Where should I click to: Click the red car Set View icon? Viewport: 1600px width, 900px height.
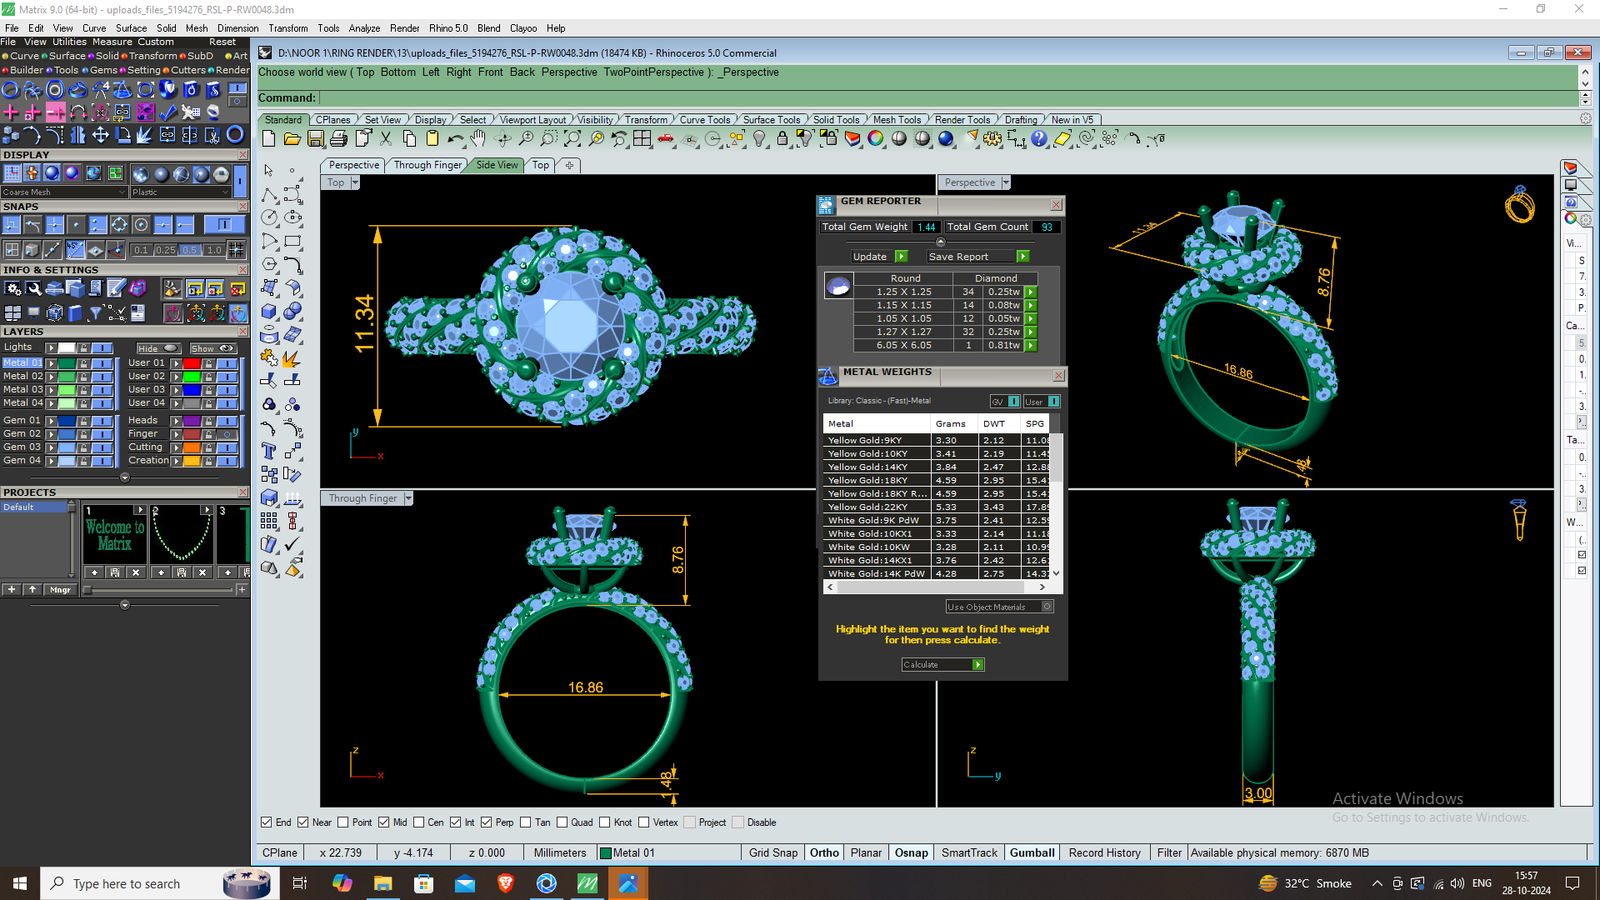(x=666, y=139)
